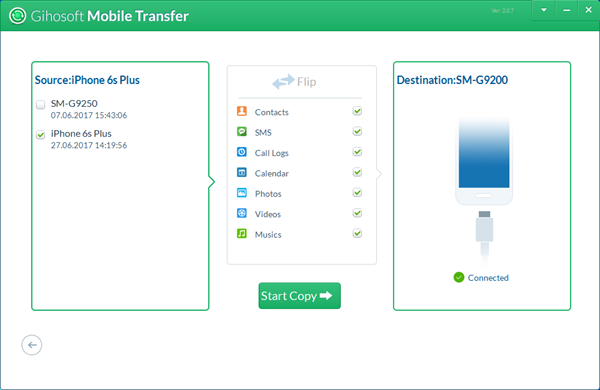Click the Musics label
This screenshot has width=600, height=390.
point(268,235)
